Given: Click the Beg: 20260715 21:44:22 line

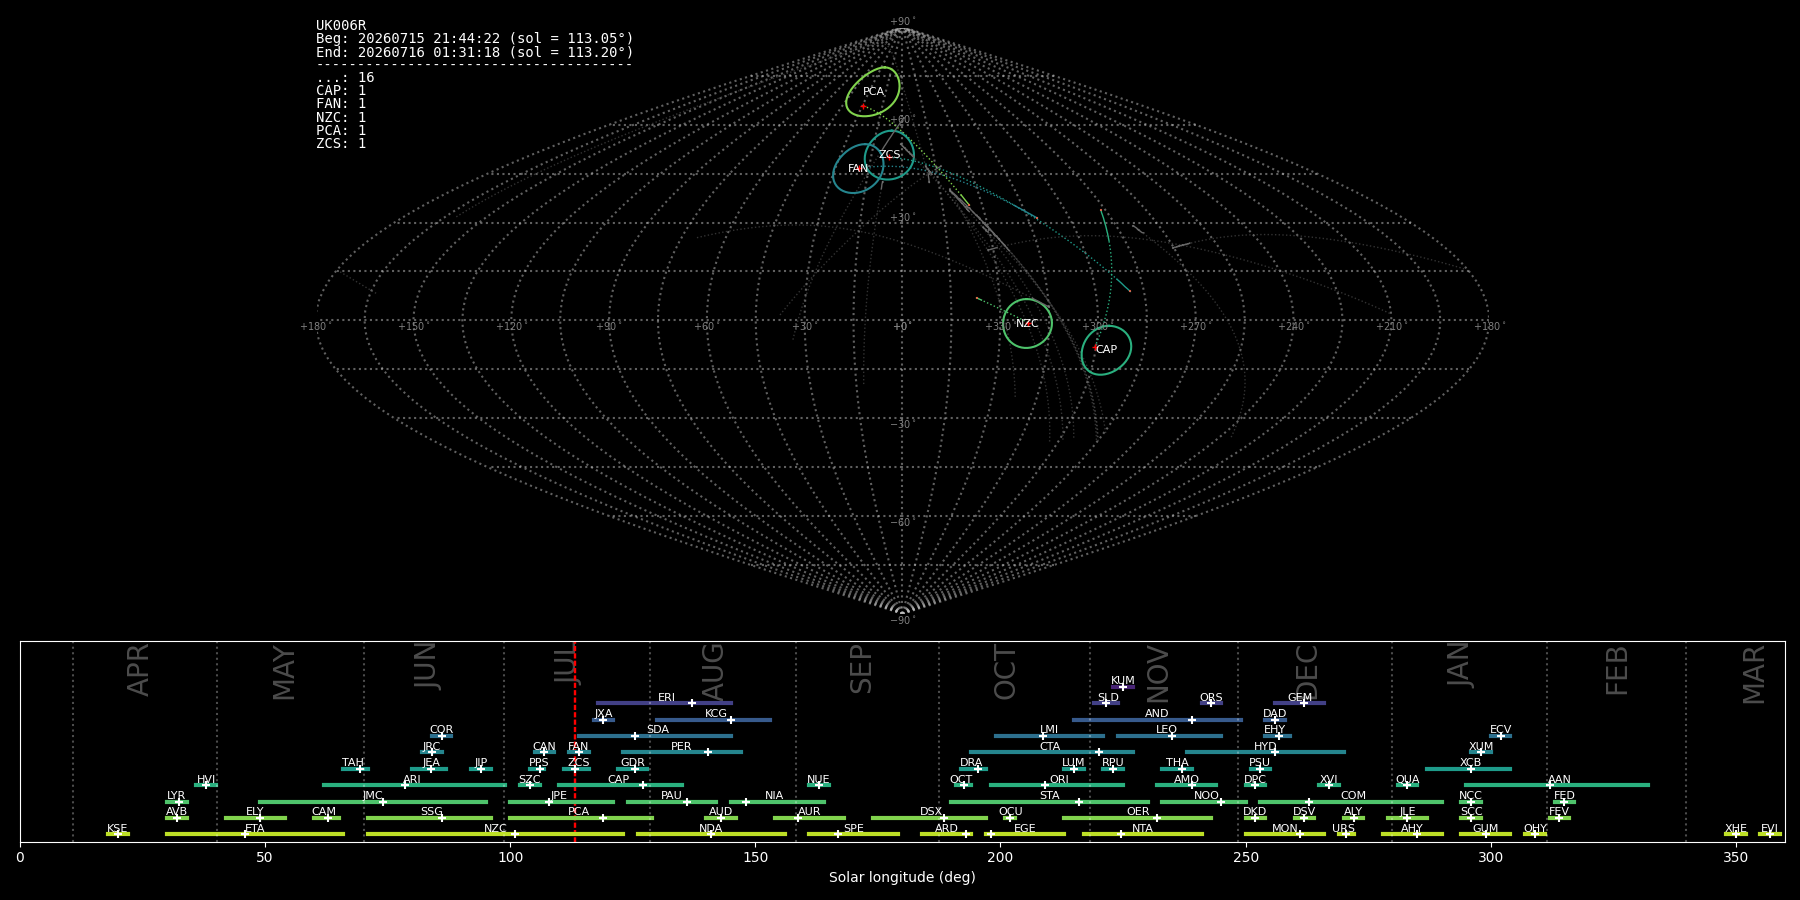Looking at the screenshot, I should click(x=474, y=39).
